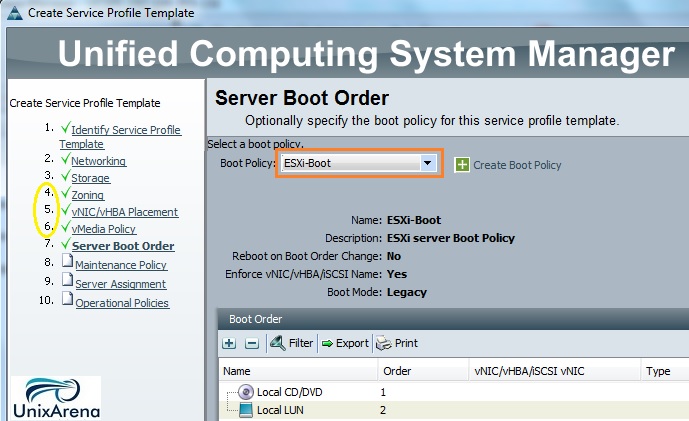Click the Reboot on Boot Order Change No value
The image size is (689, 421).
pos(394,256)
